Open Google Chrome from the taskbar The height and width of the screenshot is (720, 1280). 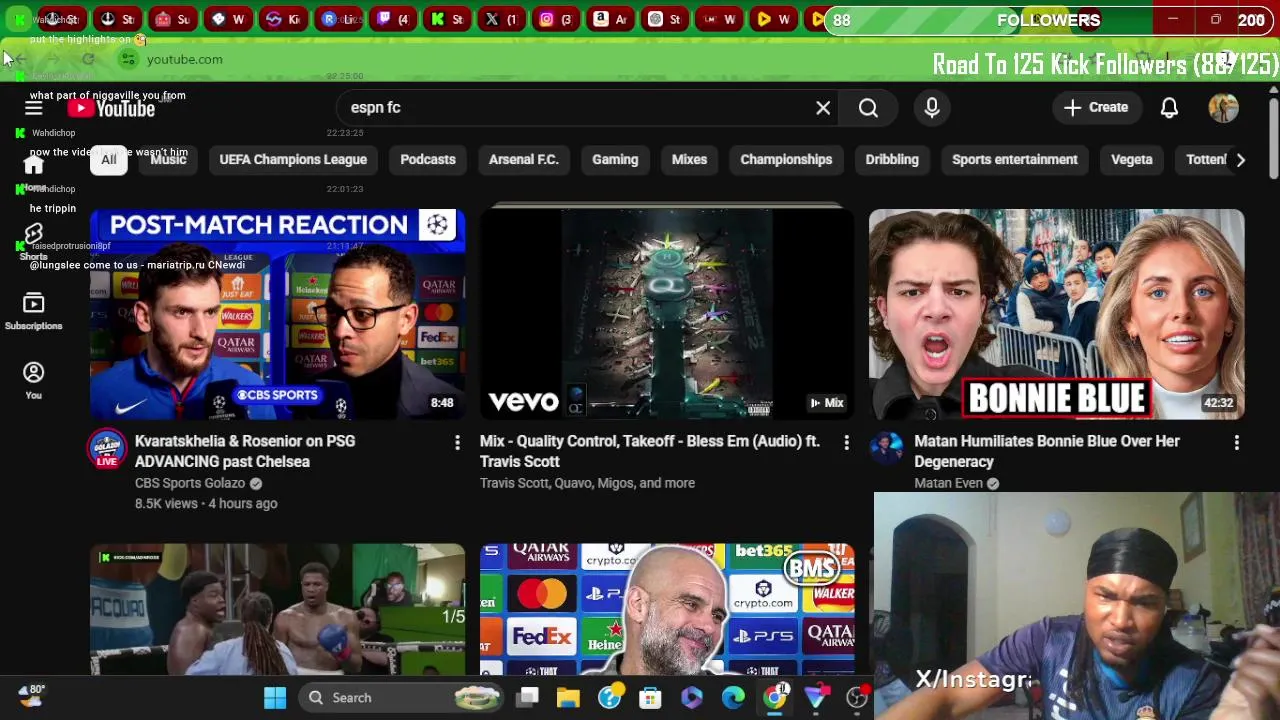(x=775, y=698)
